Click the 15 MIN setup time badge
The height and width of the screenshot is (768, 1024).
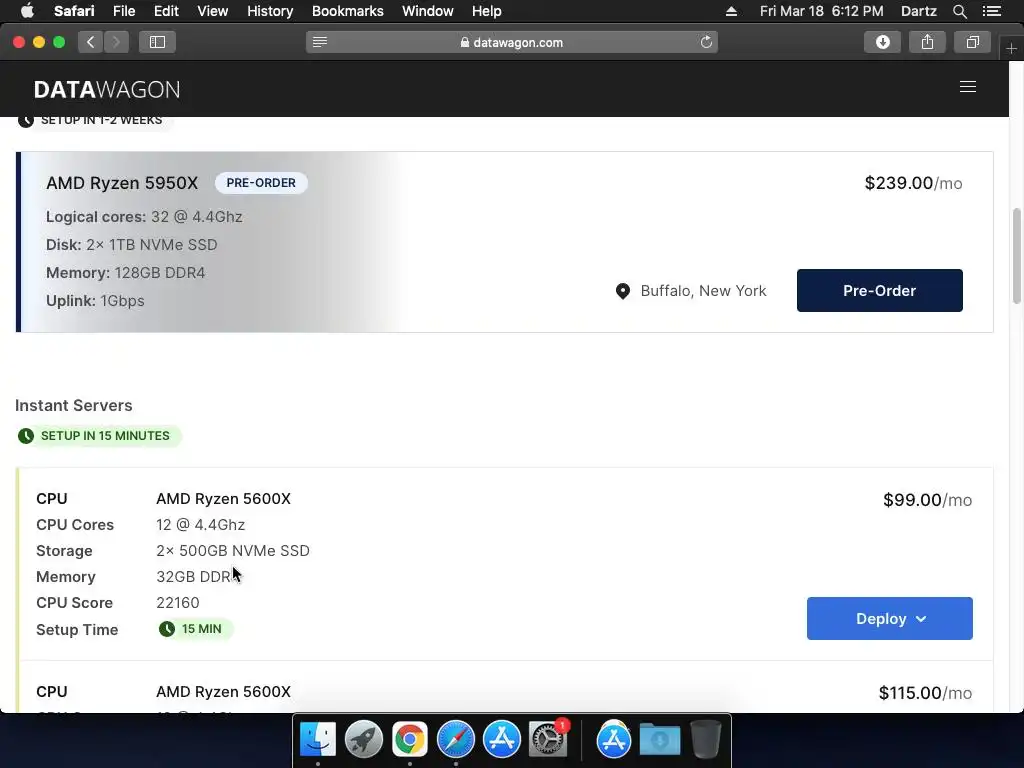[195, 629]
